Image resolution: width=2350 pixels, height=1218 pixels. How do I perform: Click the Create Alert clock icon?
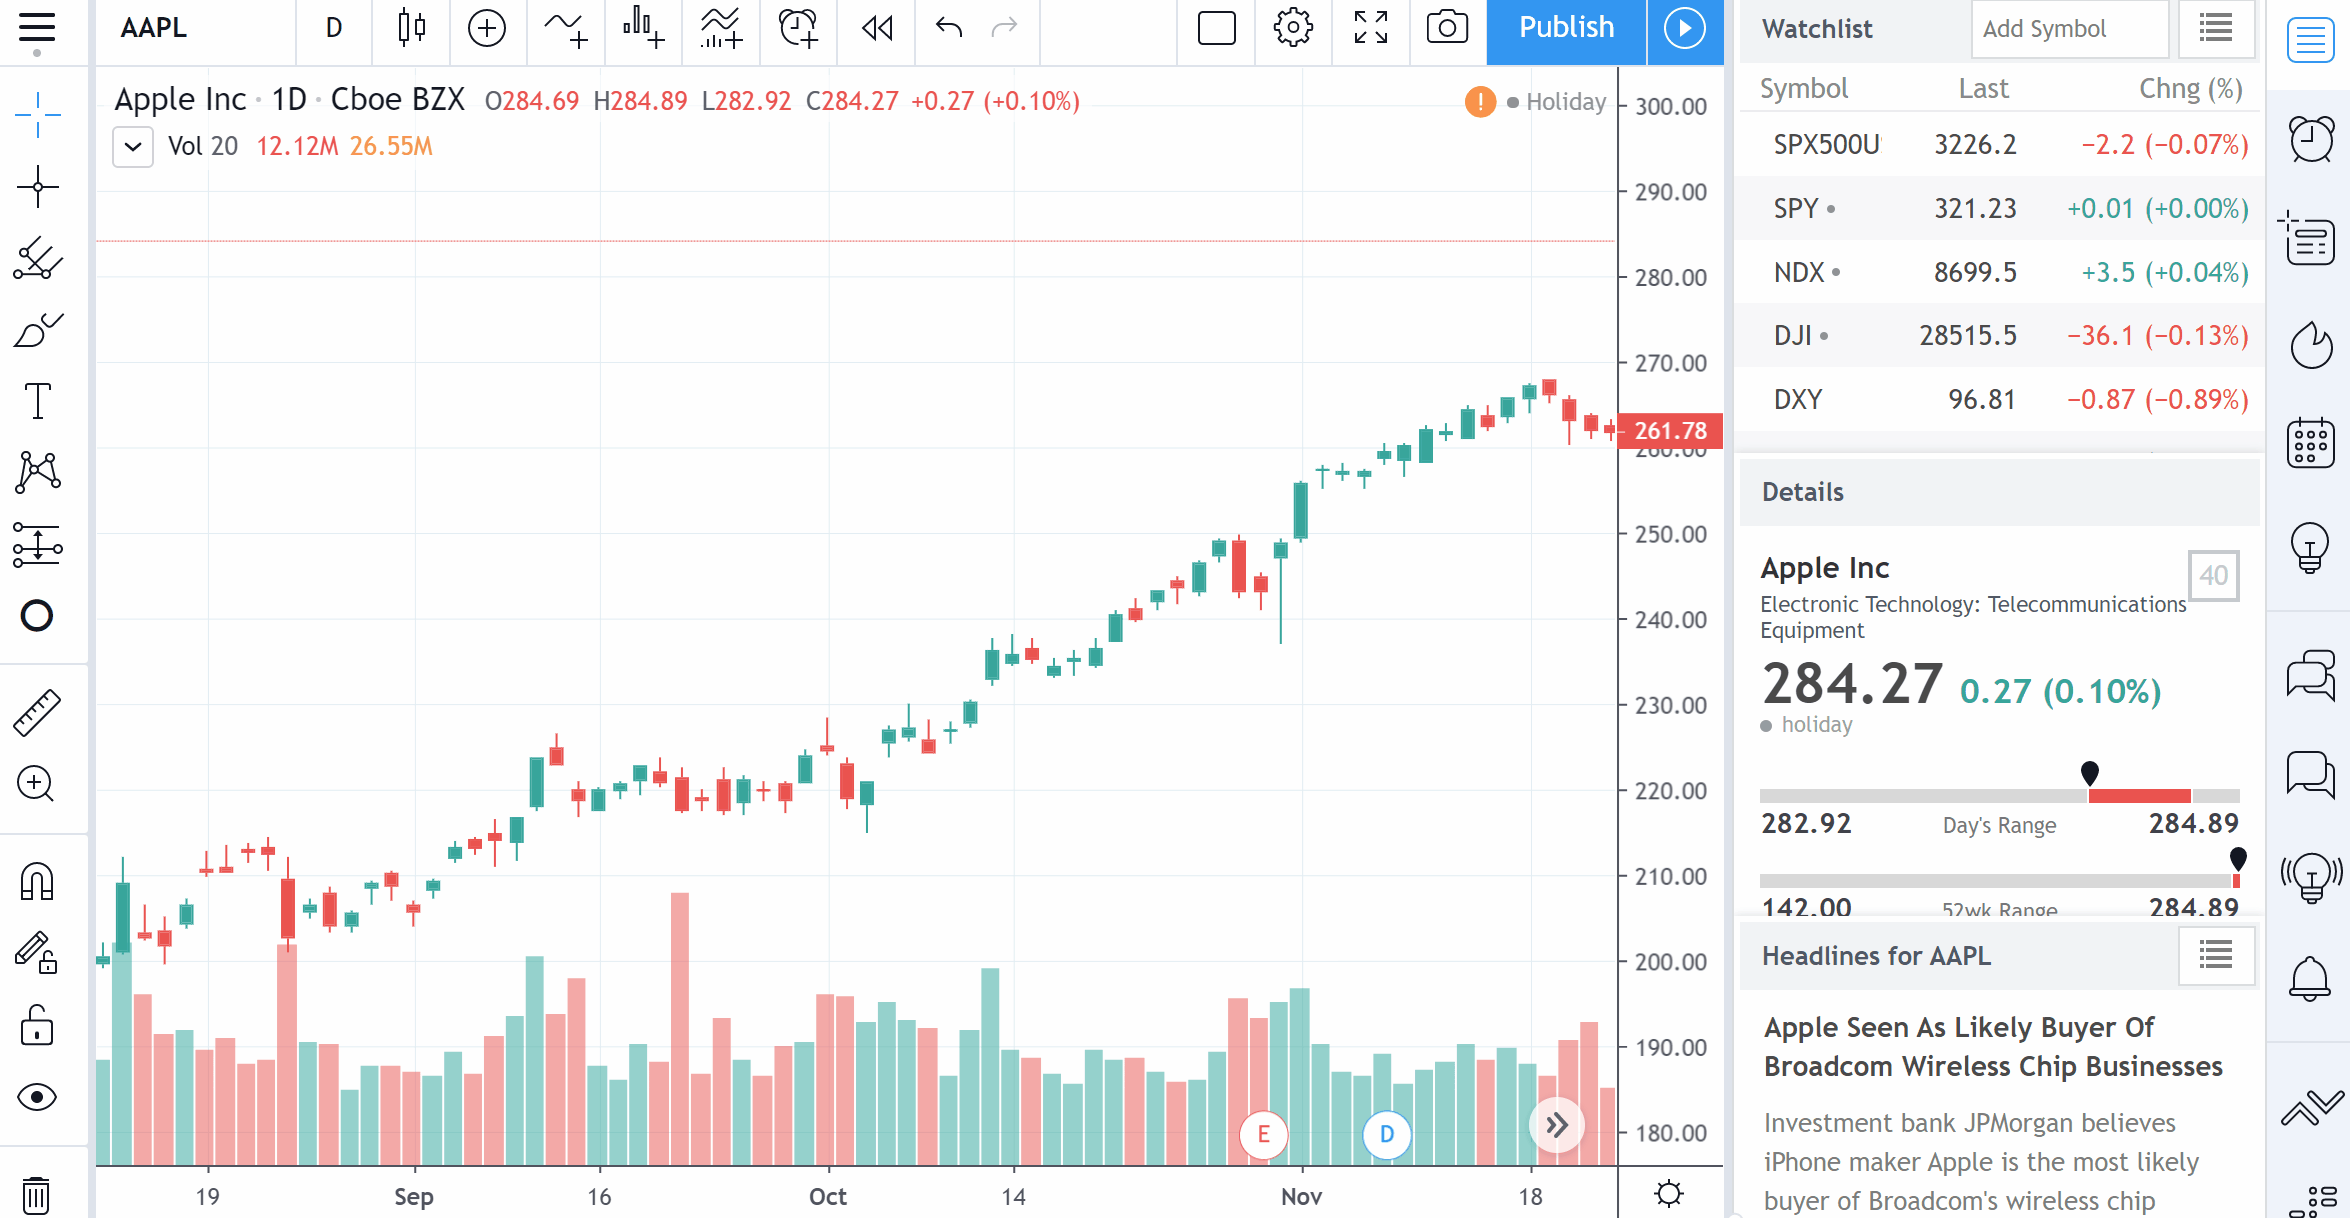(798, 28)
